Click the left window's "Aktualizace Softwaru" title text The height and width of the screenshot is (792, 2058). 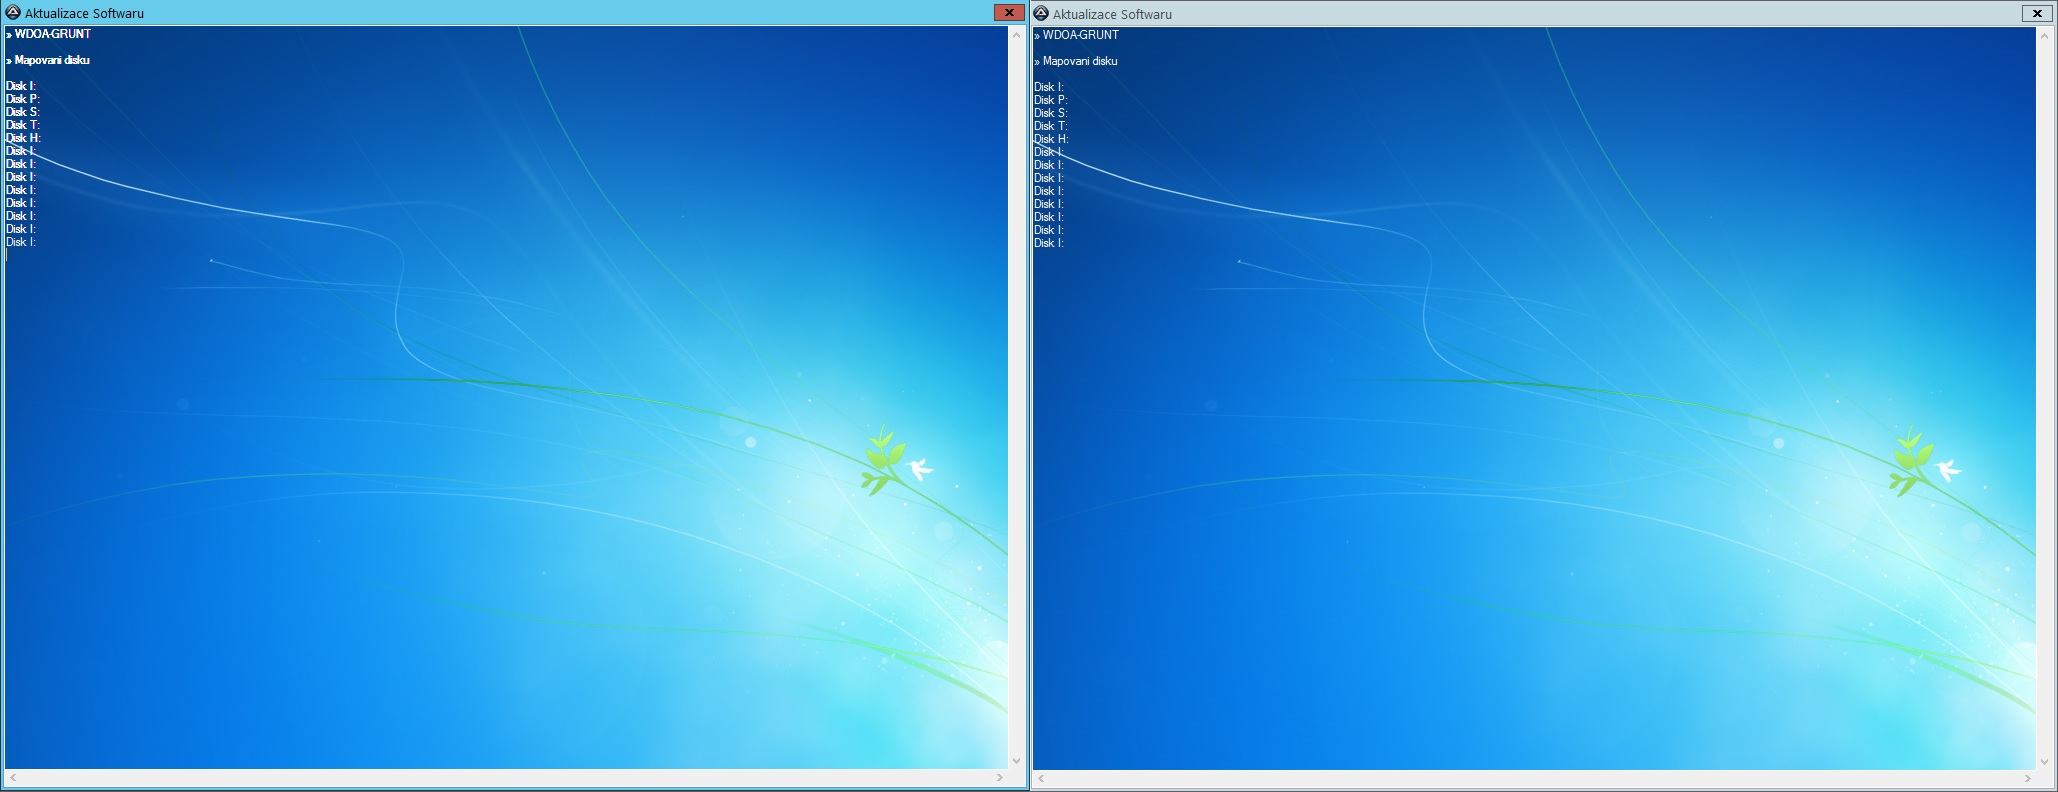click(84, 13)
